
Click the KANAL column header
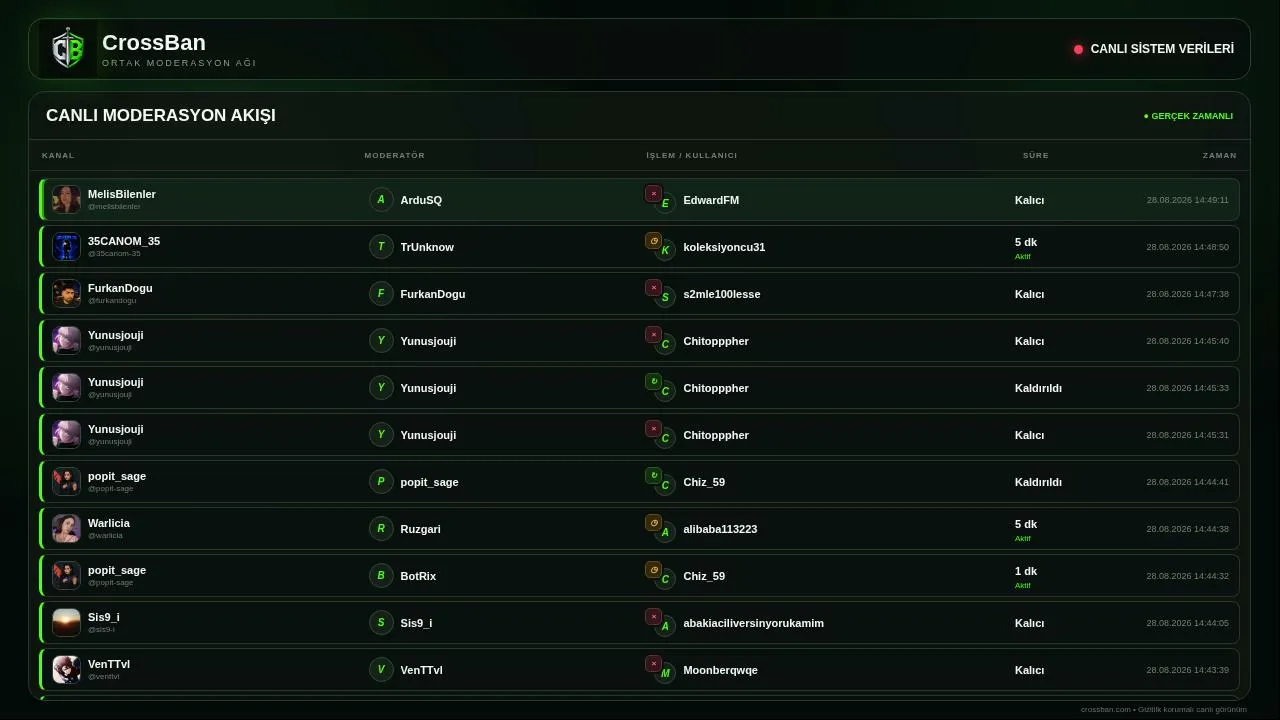pos(58,155)
